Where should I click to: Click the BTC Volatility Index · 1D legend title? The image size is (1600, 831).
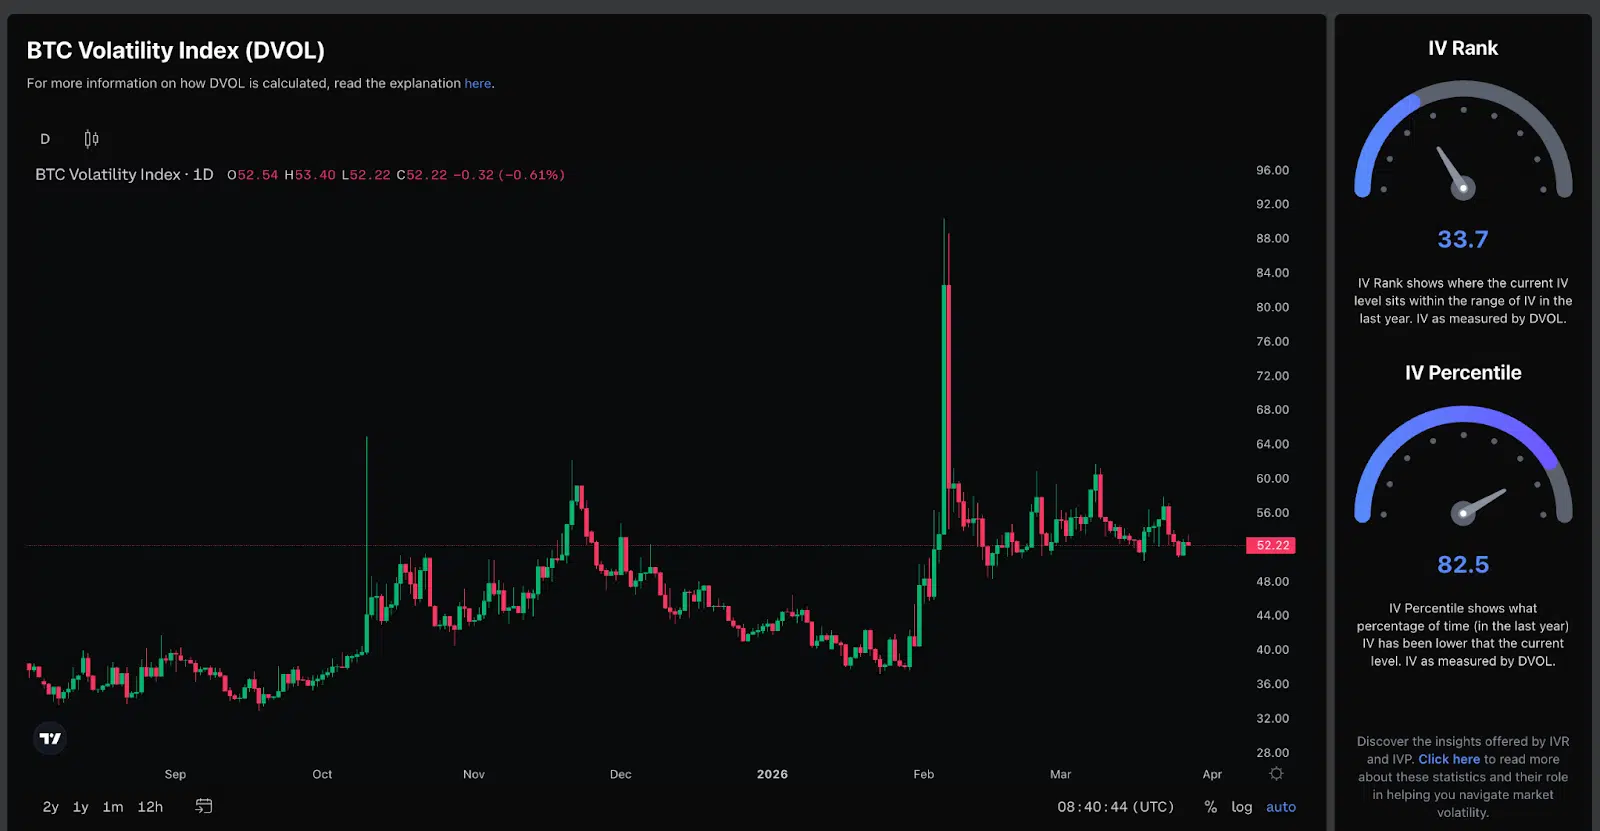(124, 174)
